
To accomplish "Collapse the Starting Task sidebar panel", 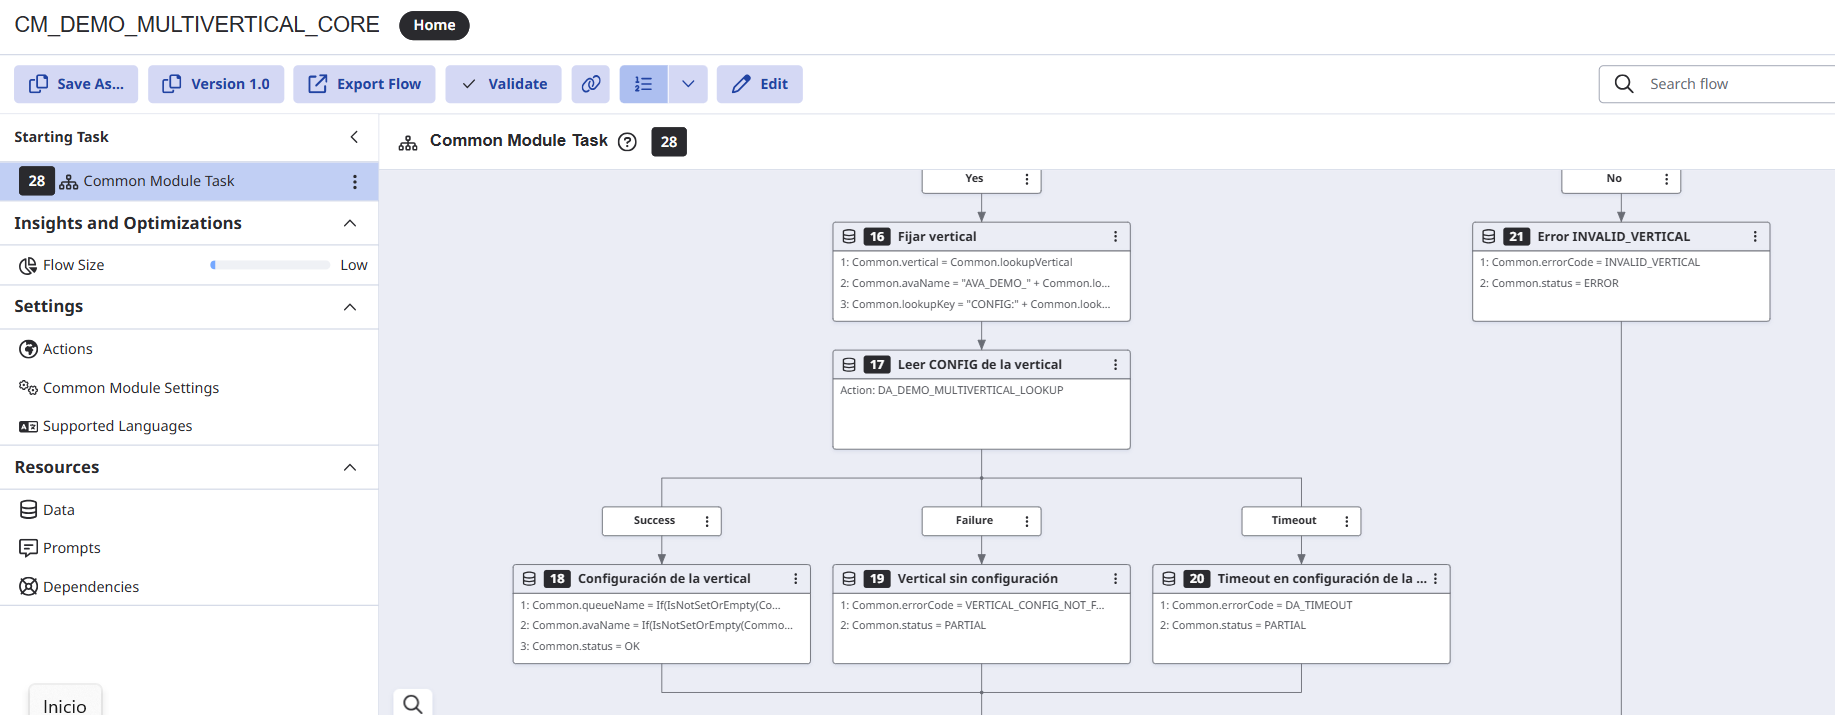I will (354, 137).
